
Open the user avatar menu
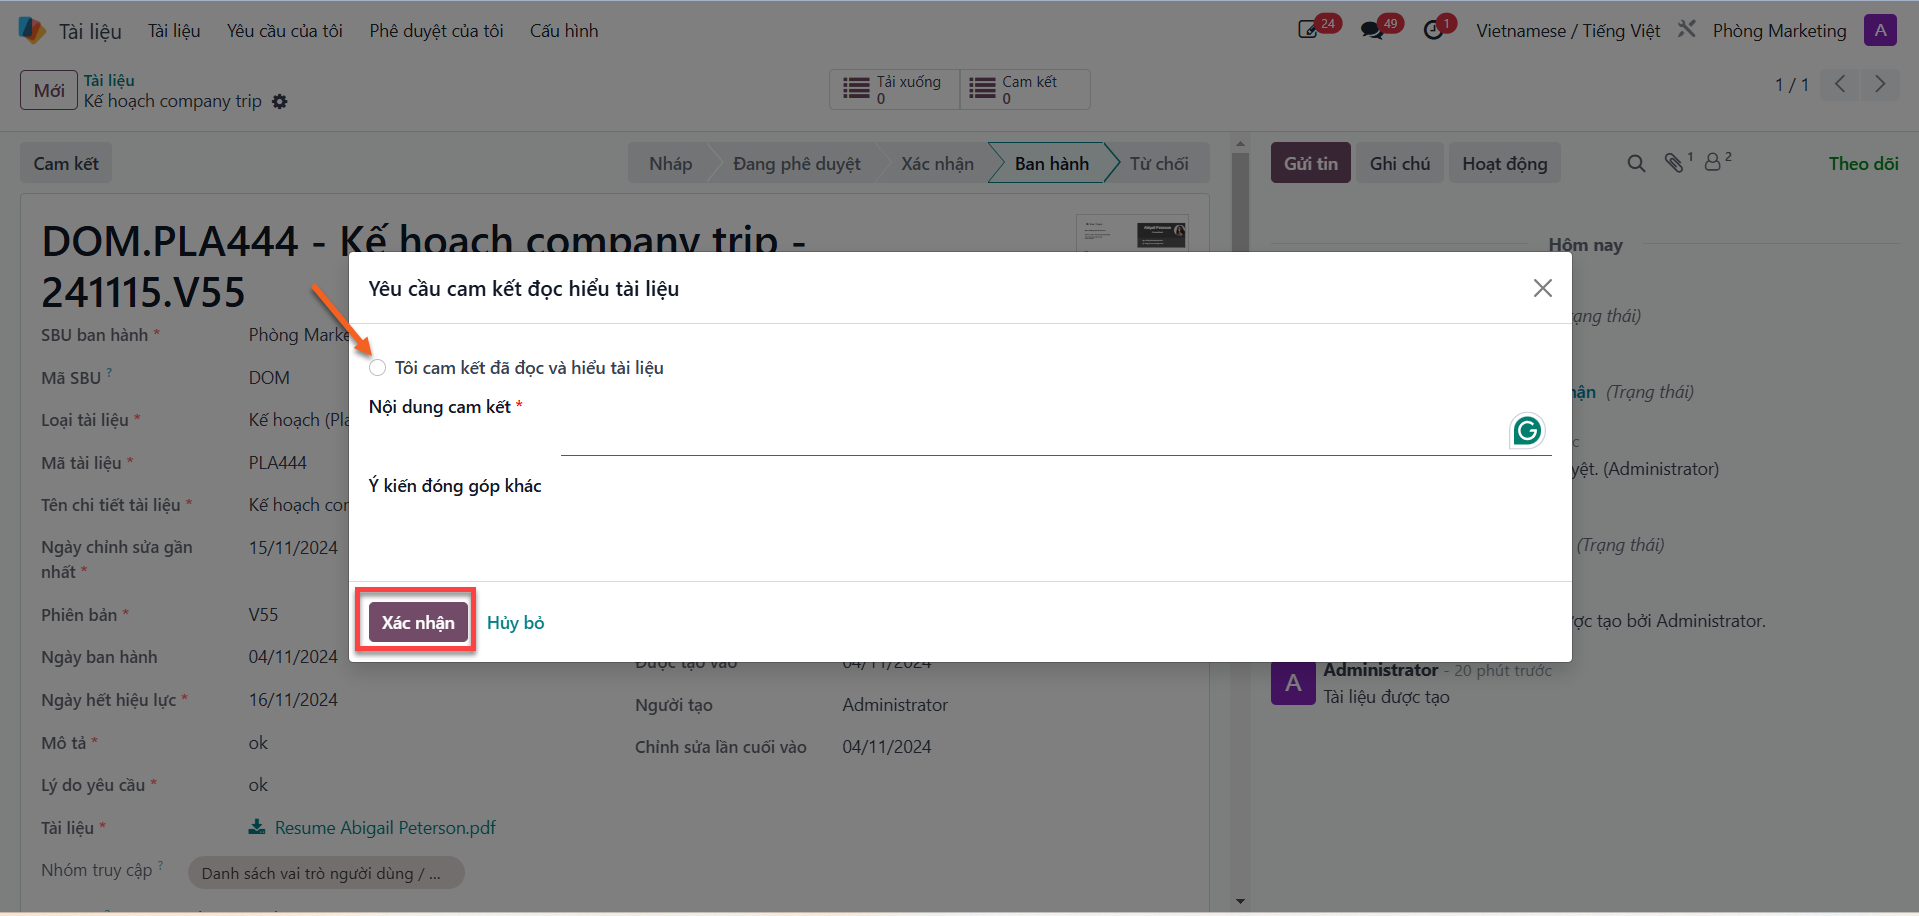coord(1880,30)
